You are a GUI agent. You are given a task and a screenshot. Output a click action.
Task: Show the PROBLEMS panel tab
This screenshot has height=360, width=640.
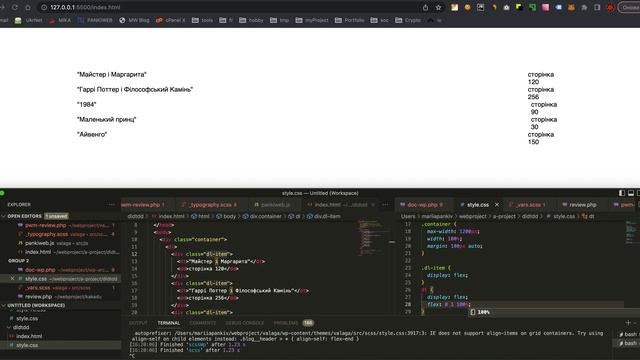click(x=286, y=323)
